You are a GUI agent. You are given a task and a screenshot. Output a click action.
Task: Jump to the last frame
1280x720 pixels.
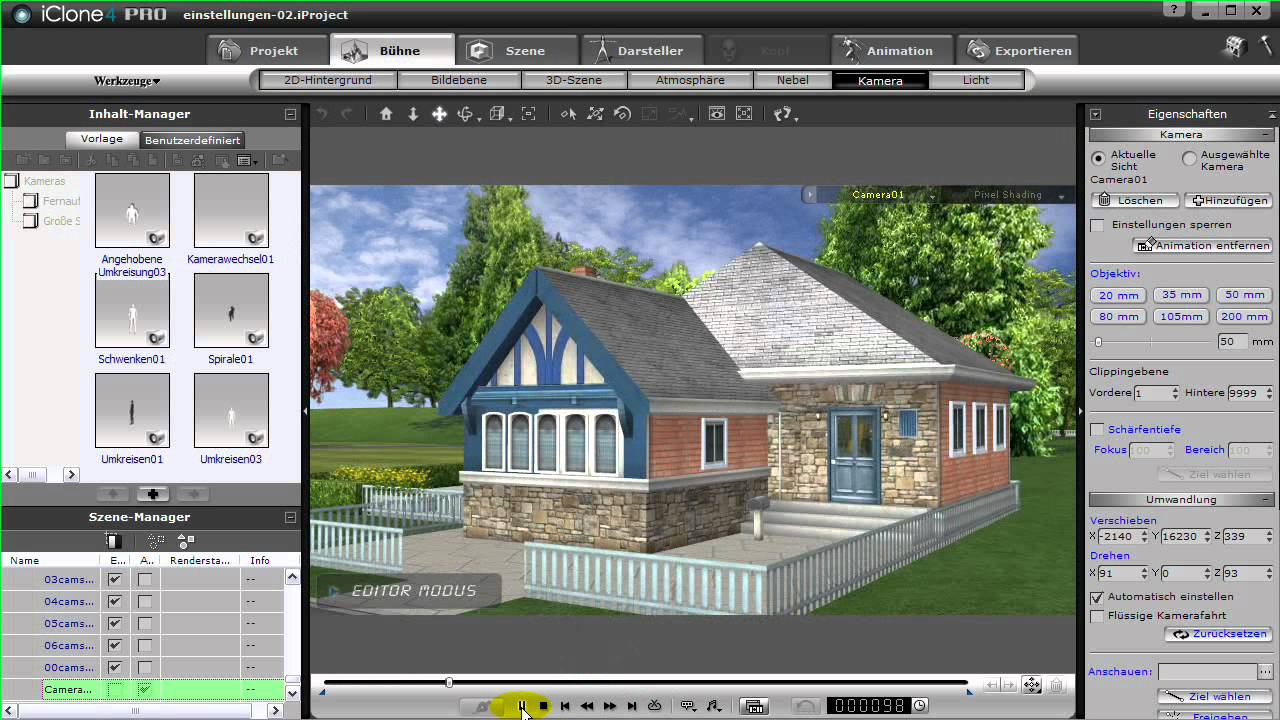tap(632, 706)
